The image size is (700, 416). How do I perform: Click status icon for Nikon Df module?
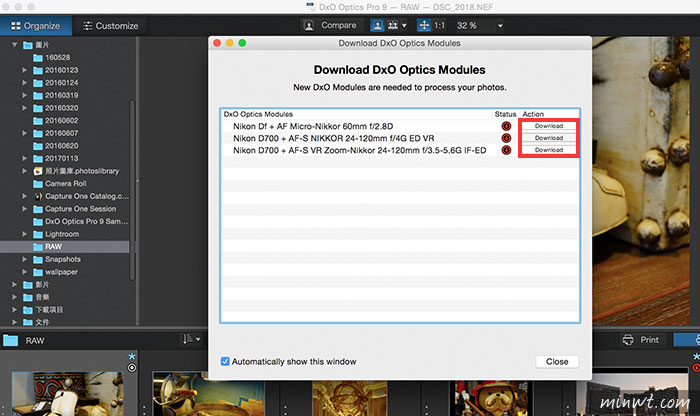(506, 126)
